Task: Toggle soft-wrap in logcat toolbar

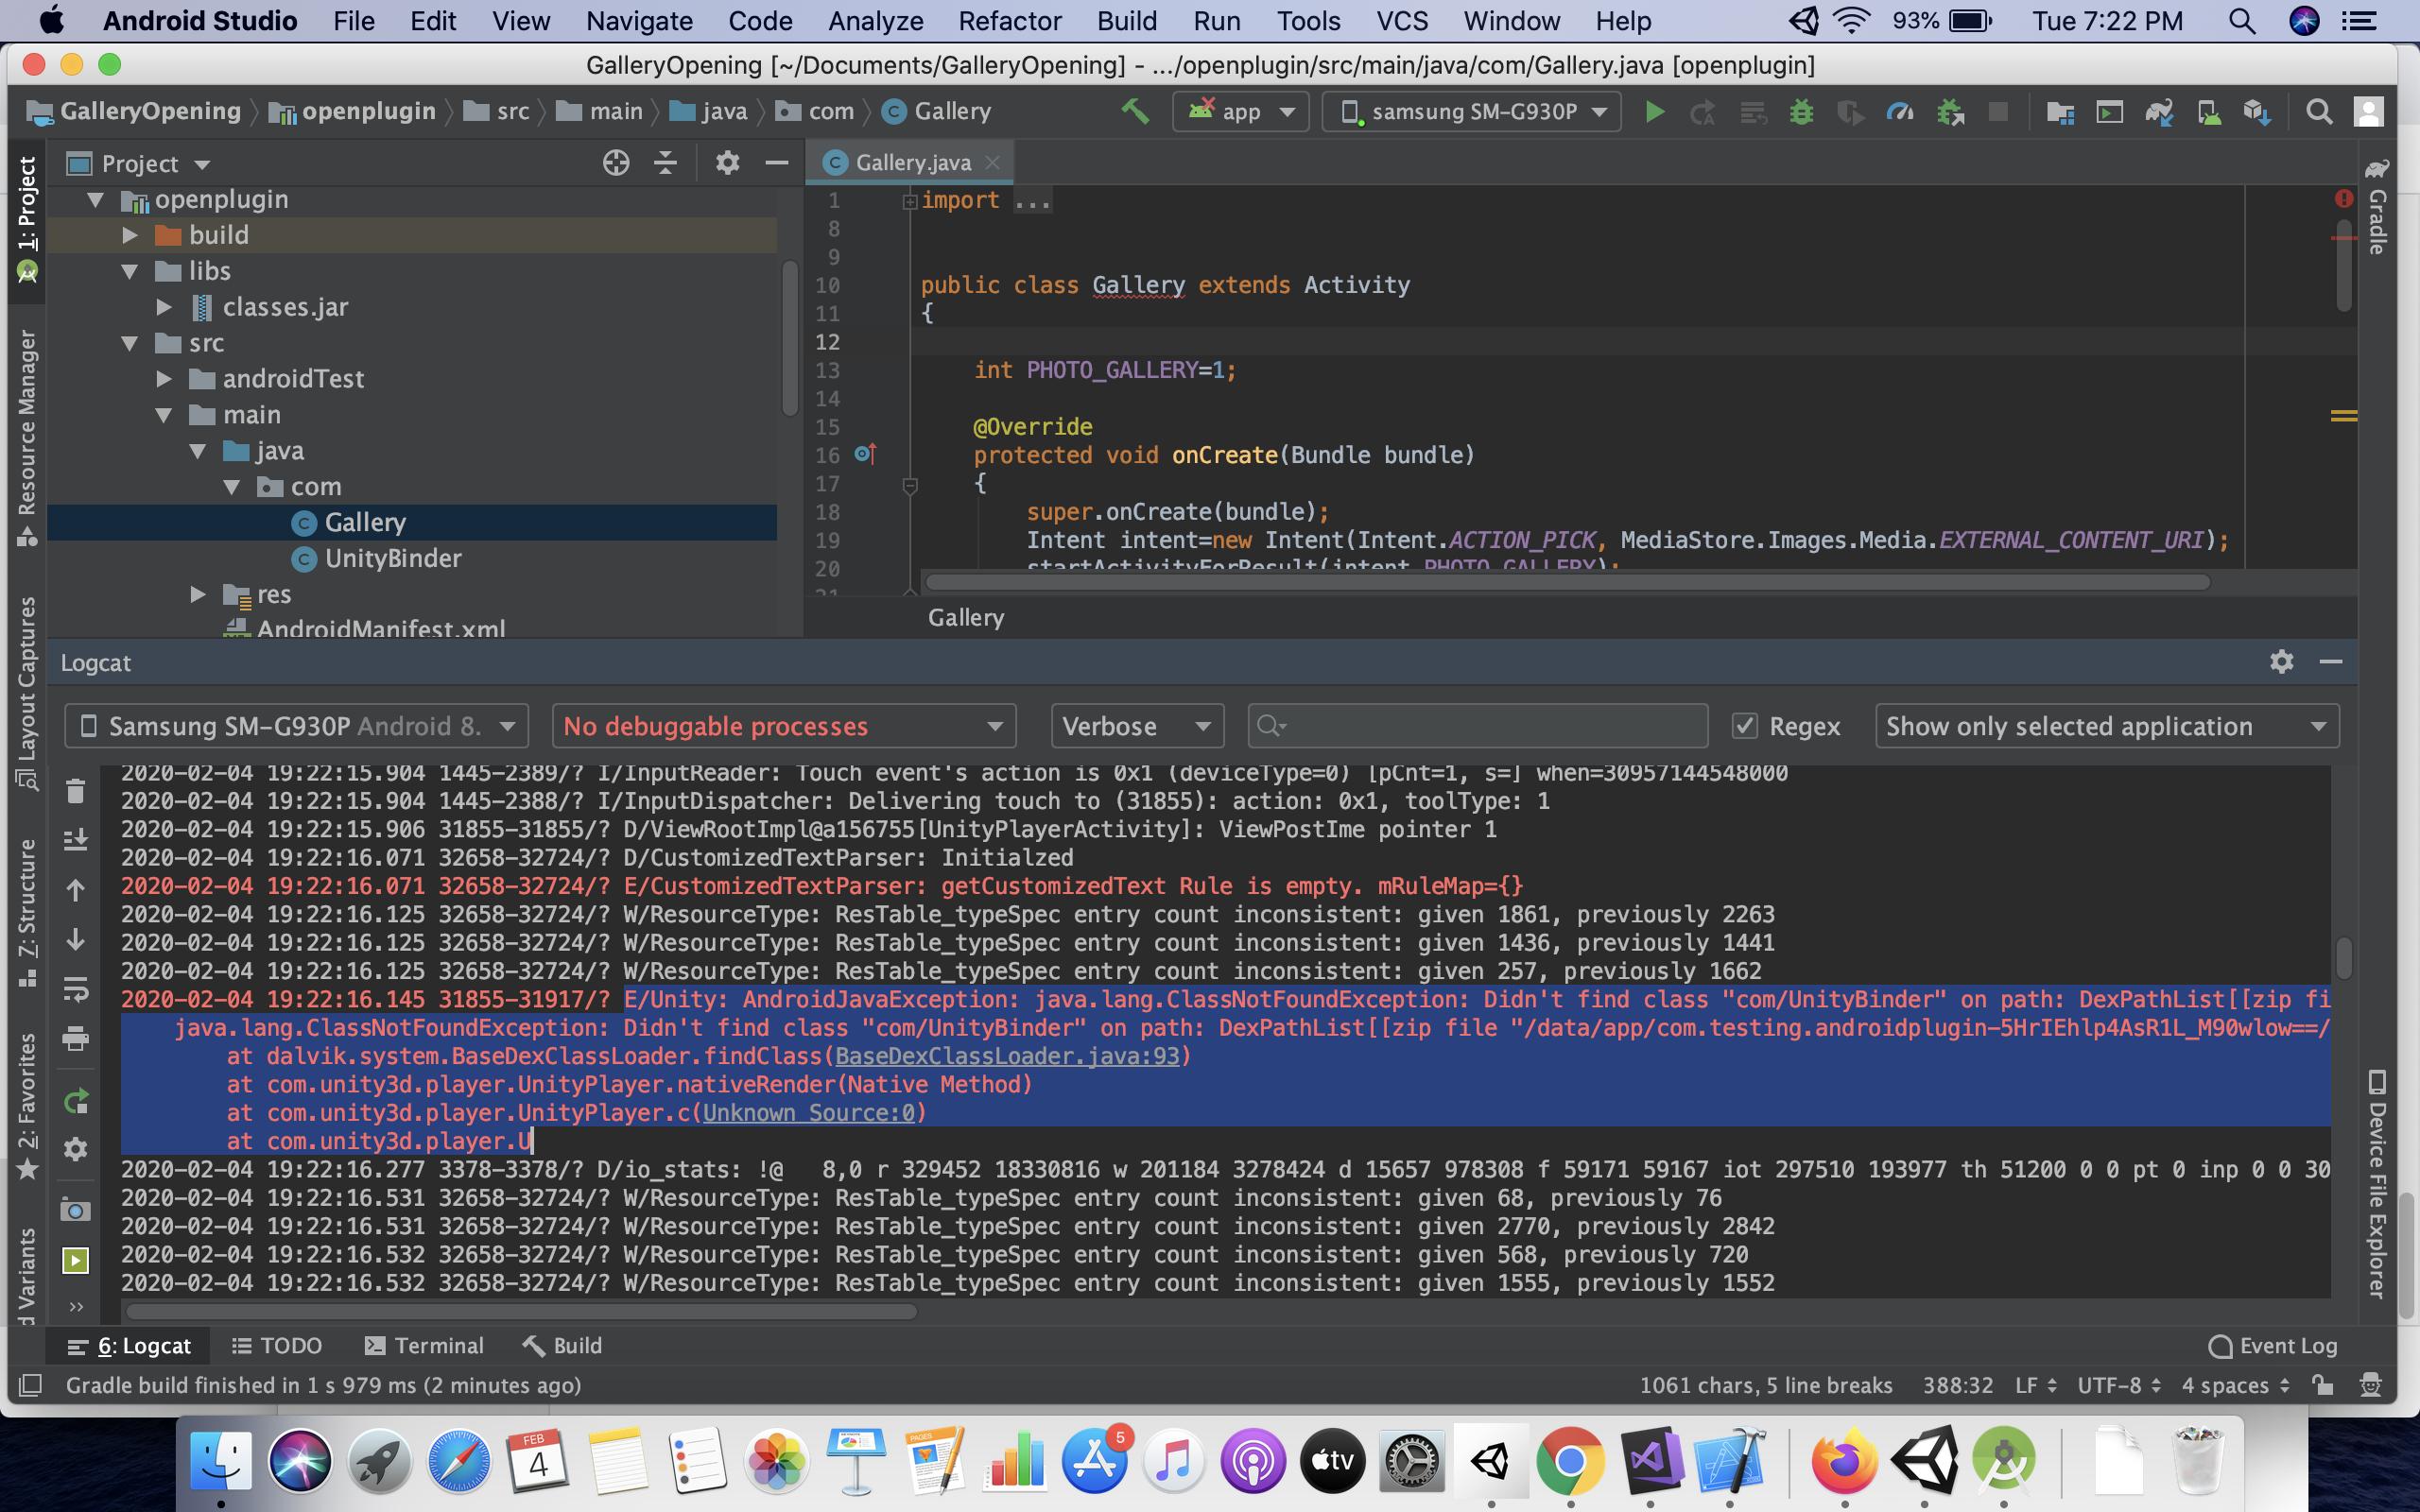Action: [76, 990]
